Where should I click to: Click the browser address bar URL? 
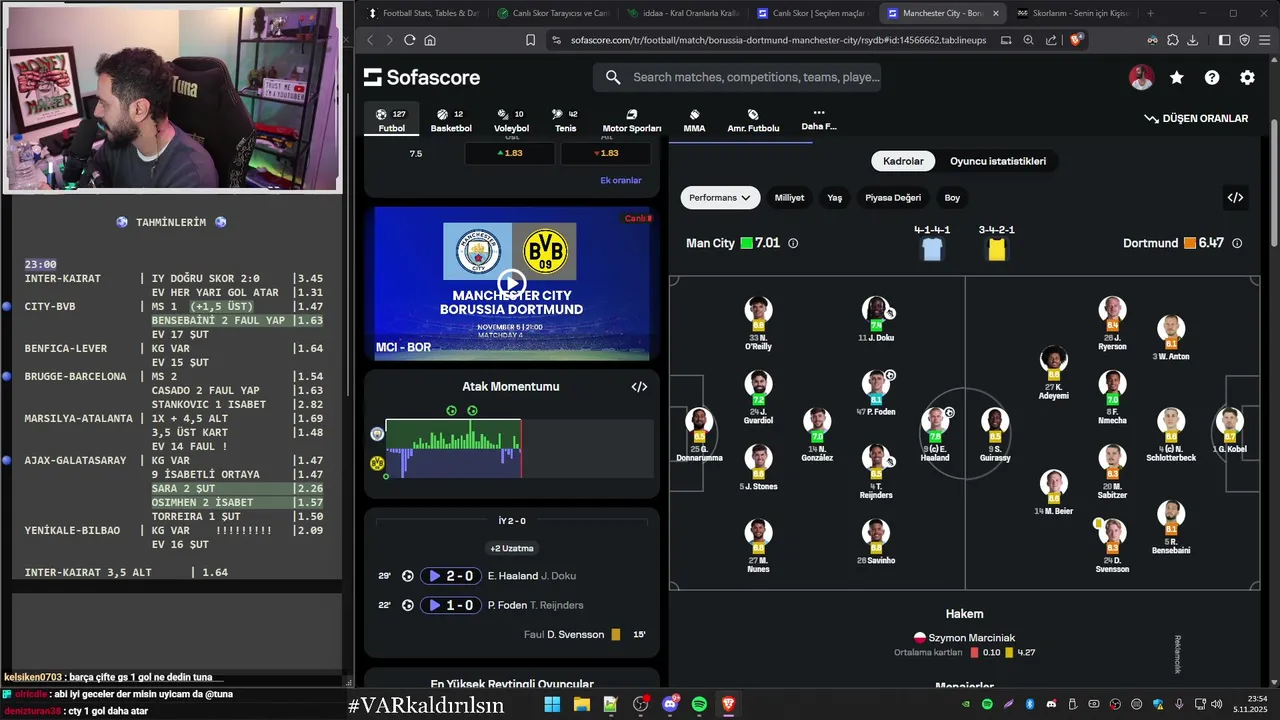click(x=778, y=40)
